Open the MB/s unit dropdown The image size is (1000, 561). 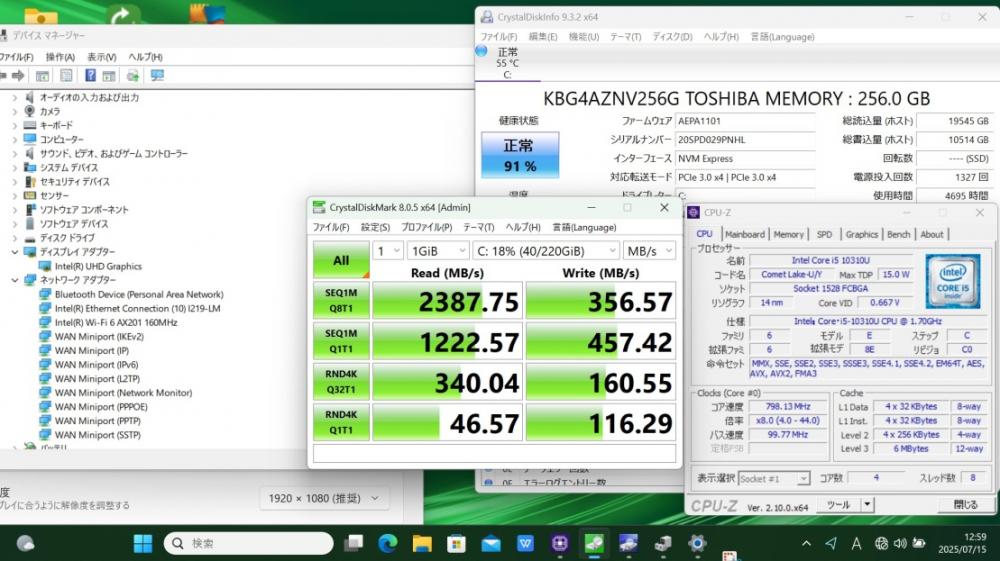point(649,251)
